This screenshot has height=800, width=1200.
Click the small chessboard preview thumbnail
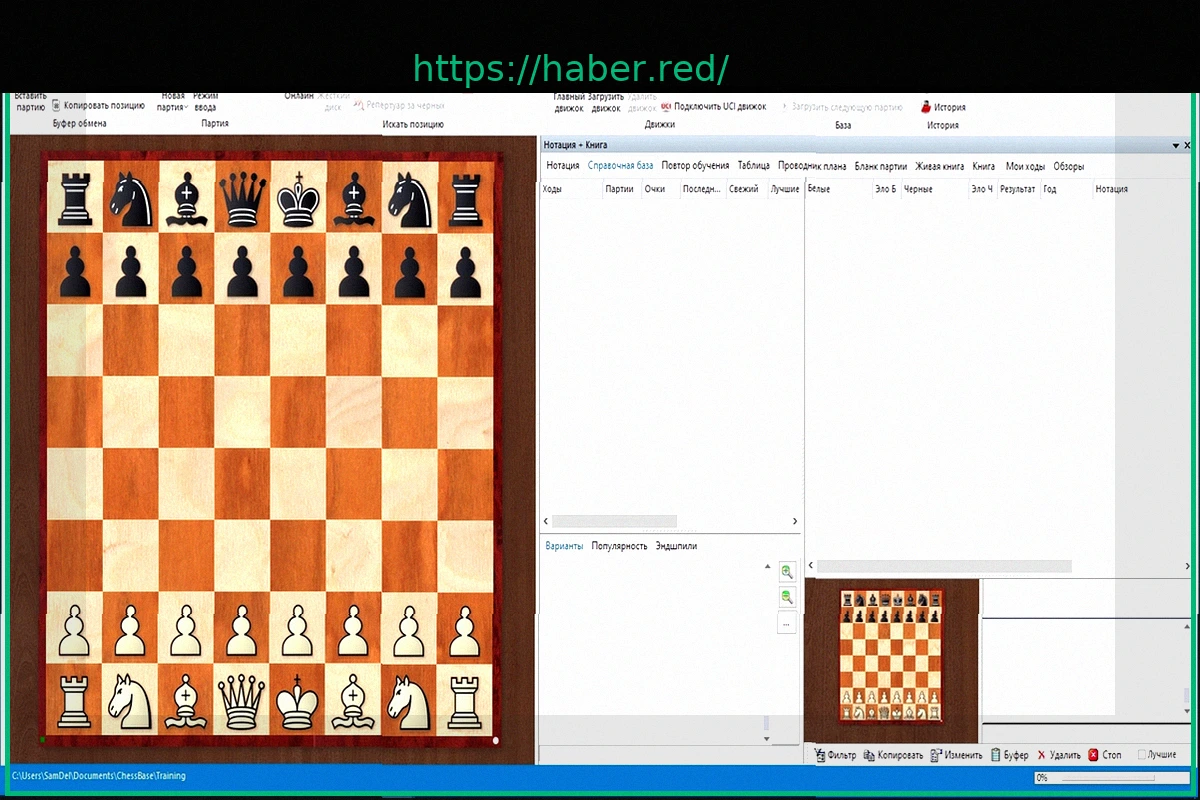coord(891,654)
